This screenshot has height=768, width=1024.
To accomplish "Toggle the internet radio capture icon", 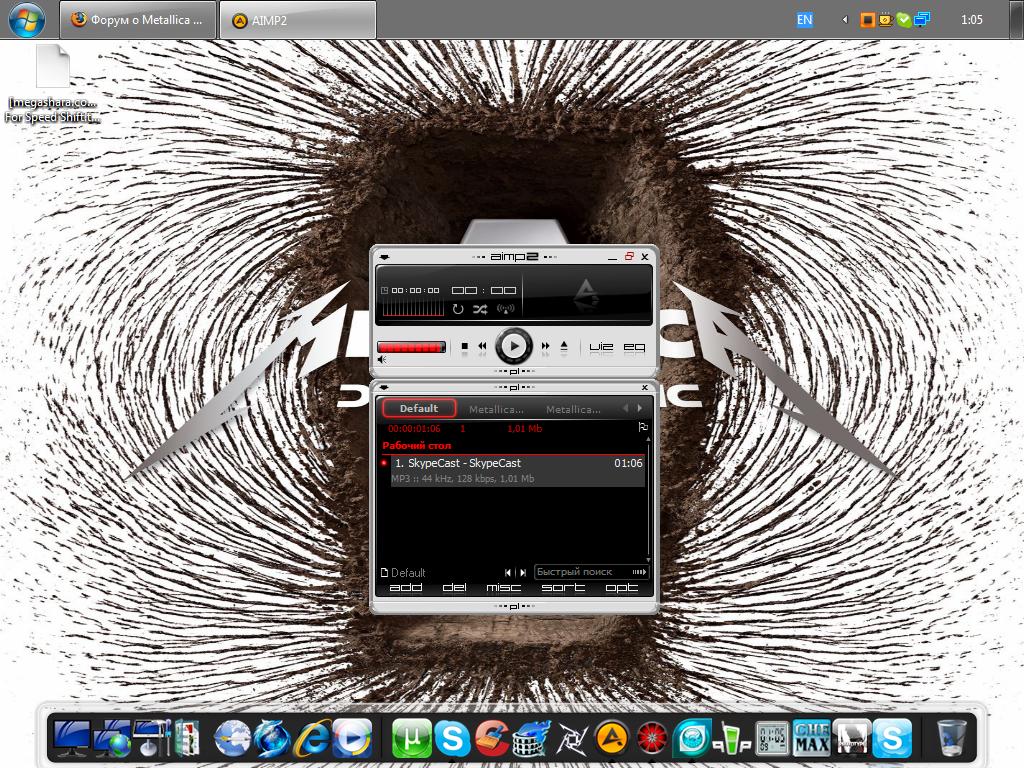I will (x=506, y=309).
